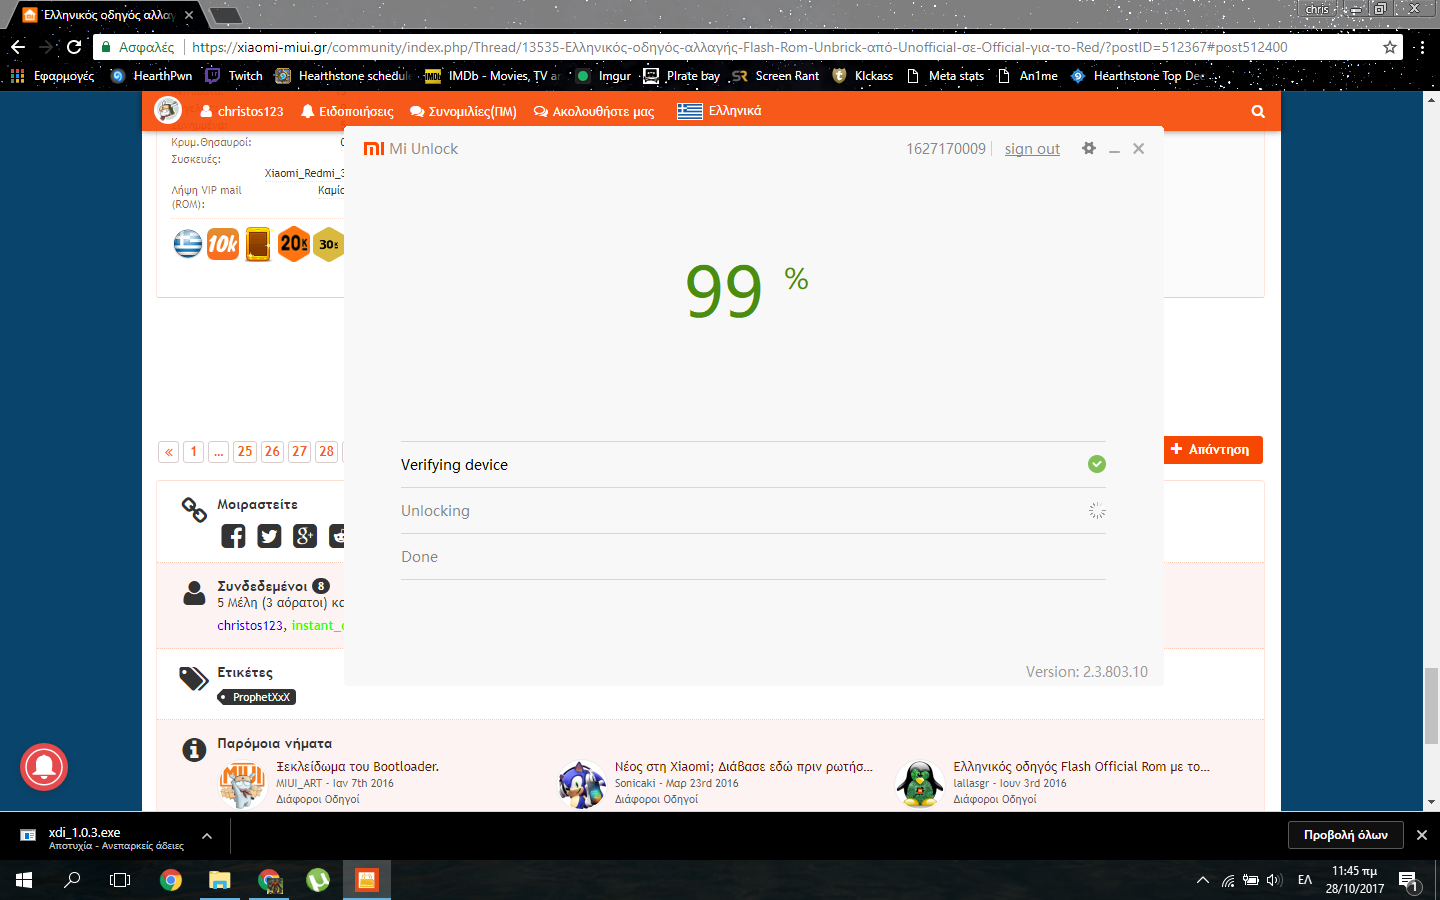Open the Εφαρμογές apps bookmark
The image size is (1440, 900).
(x=52, y=76)
